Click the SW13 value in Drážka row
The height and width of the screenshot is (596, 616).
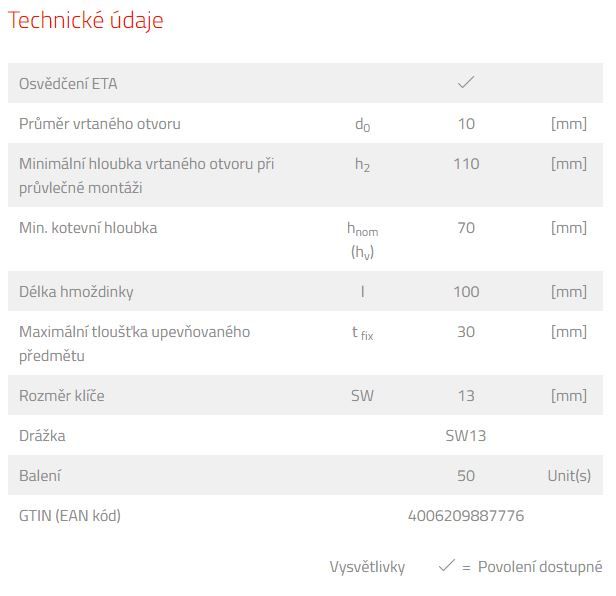pos(466,436)
